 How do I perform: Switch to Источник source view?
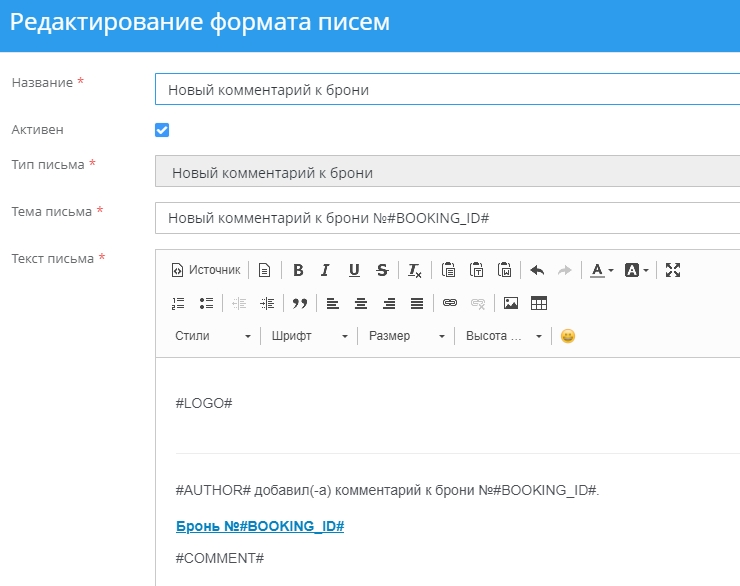coord(206,270)
